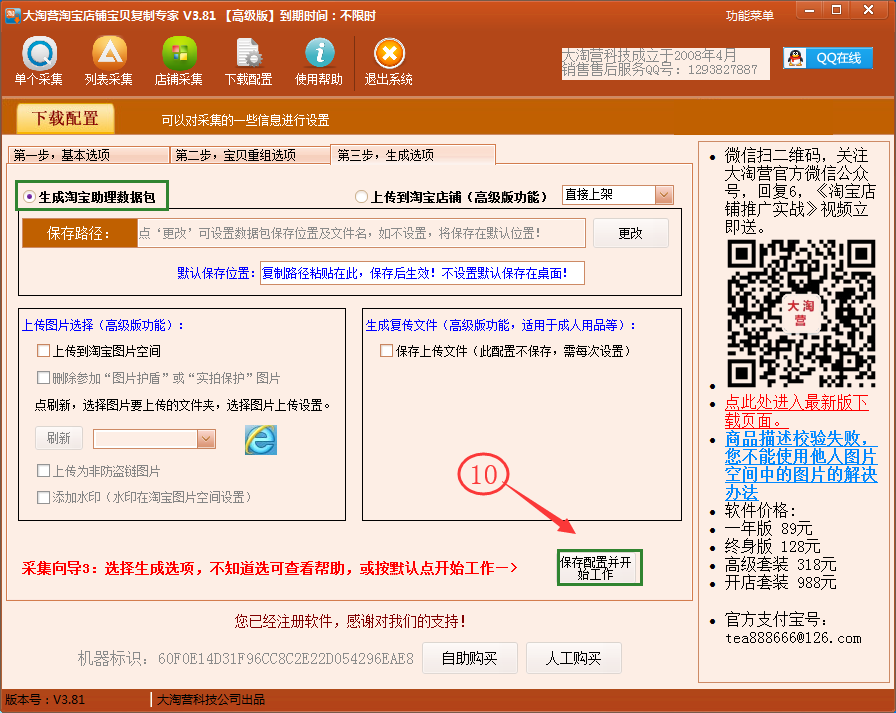Click the 保存路径 path input field

(x=361, y=233)
